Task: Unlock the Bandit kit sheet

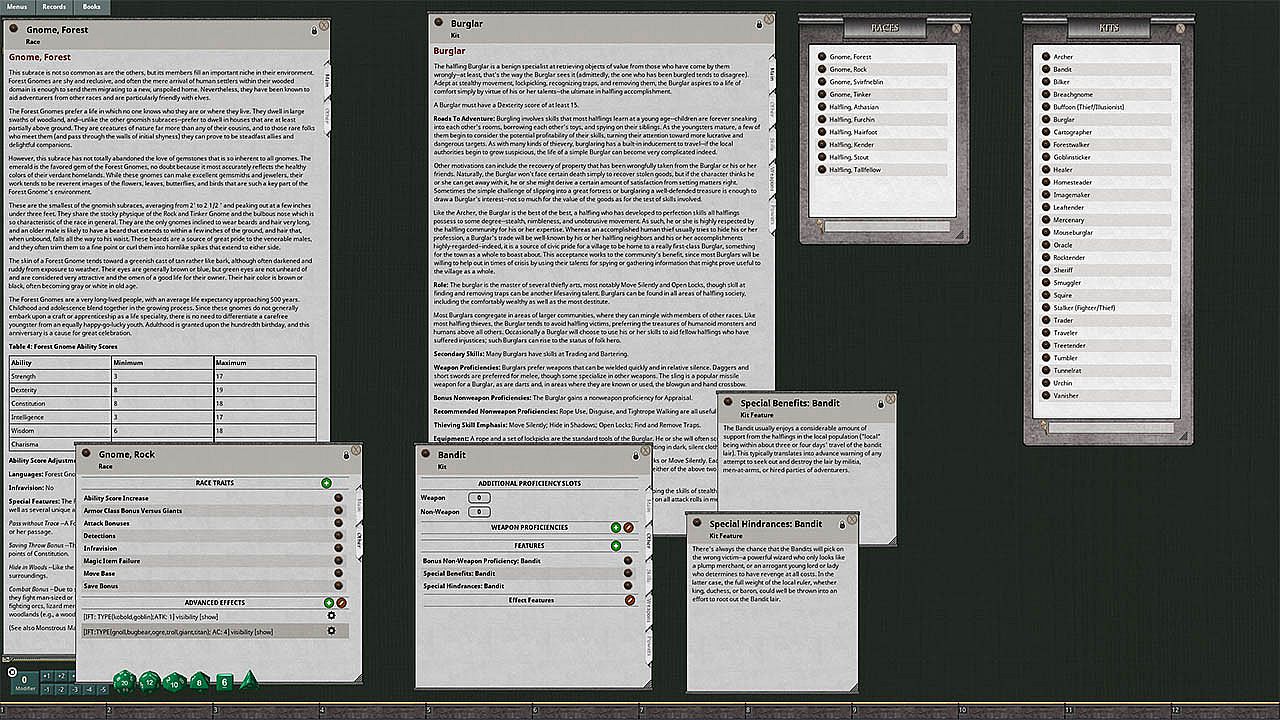Action: click(635, 455)
